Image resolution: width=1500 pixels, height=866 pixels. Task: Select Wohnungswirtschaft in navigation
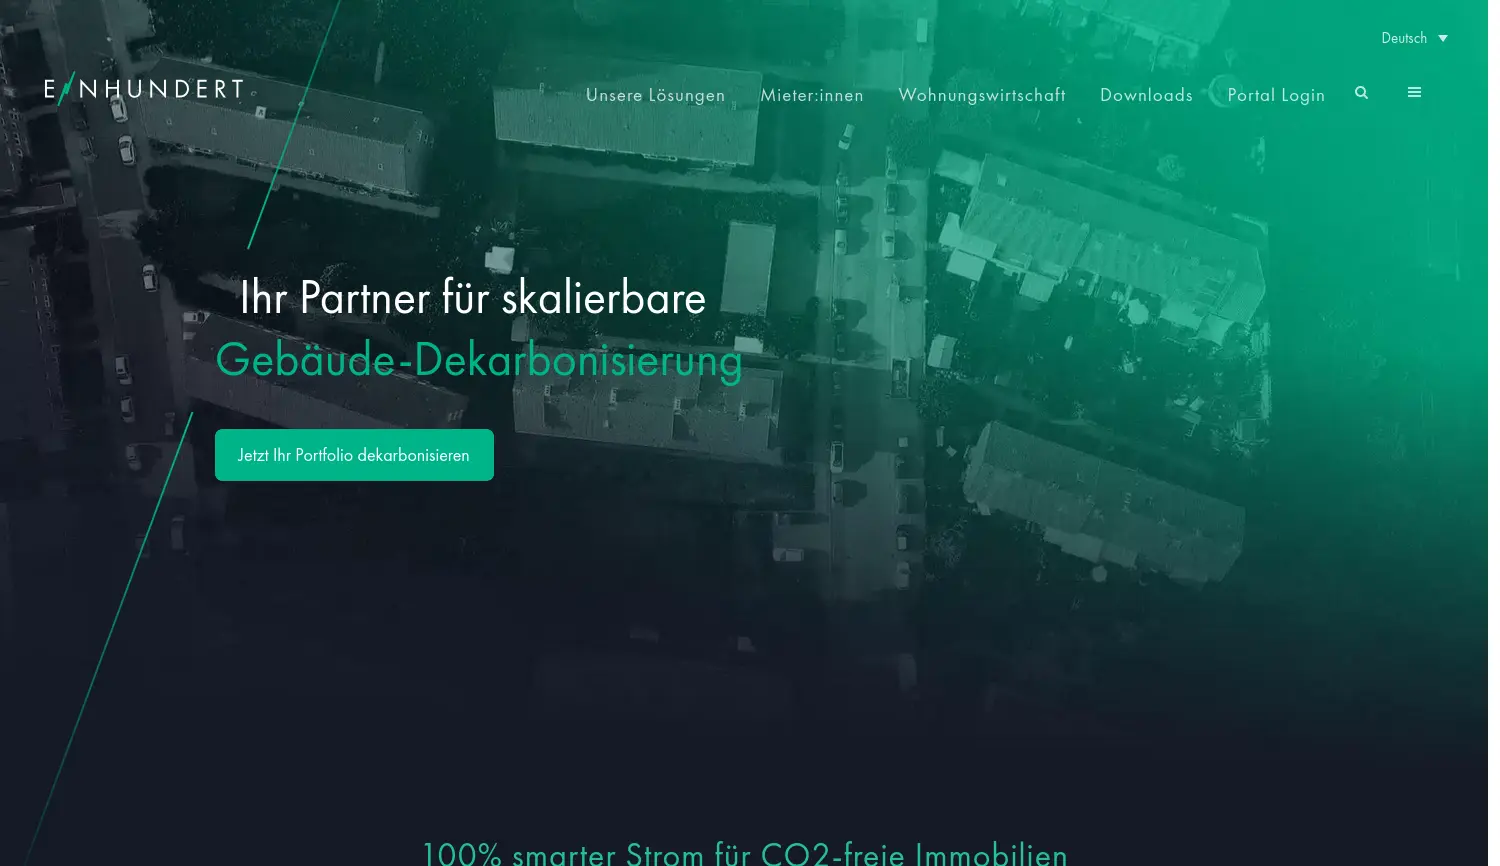[x=982, y=95]
